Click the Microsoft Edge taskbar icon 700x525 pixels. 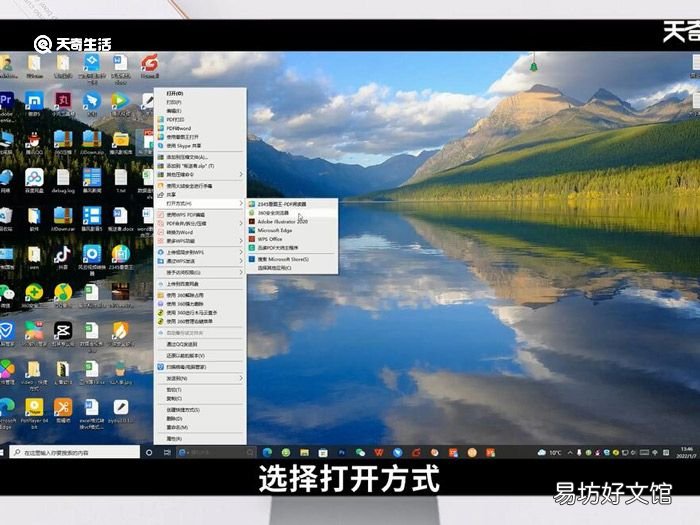click(x=267, y=452)
